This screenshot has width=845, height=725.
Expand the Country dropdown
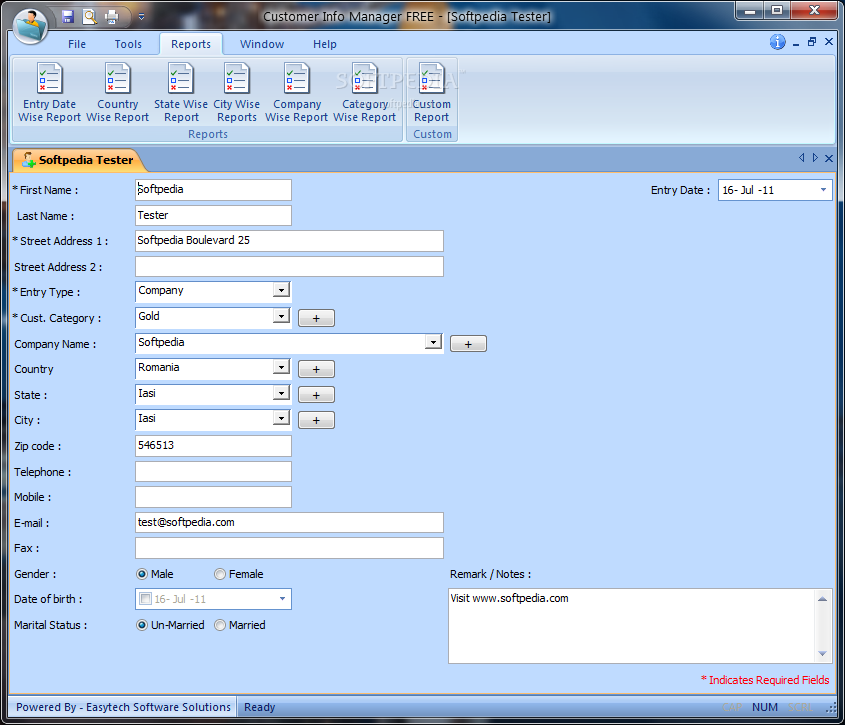coord(281,368)
